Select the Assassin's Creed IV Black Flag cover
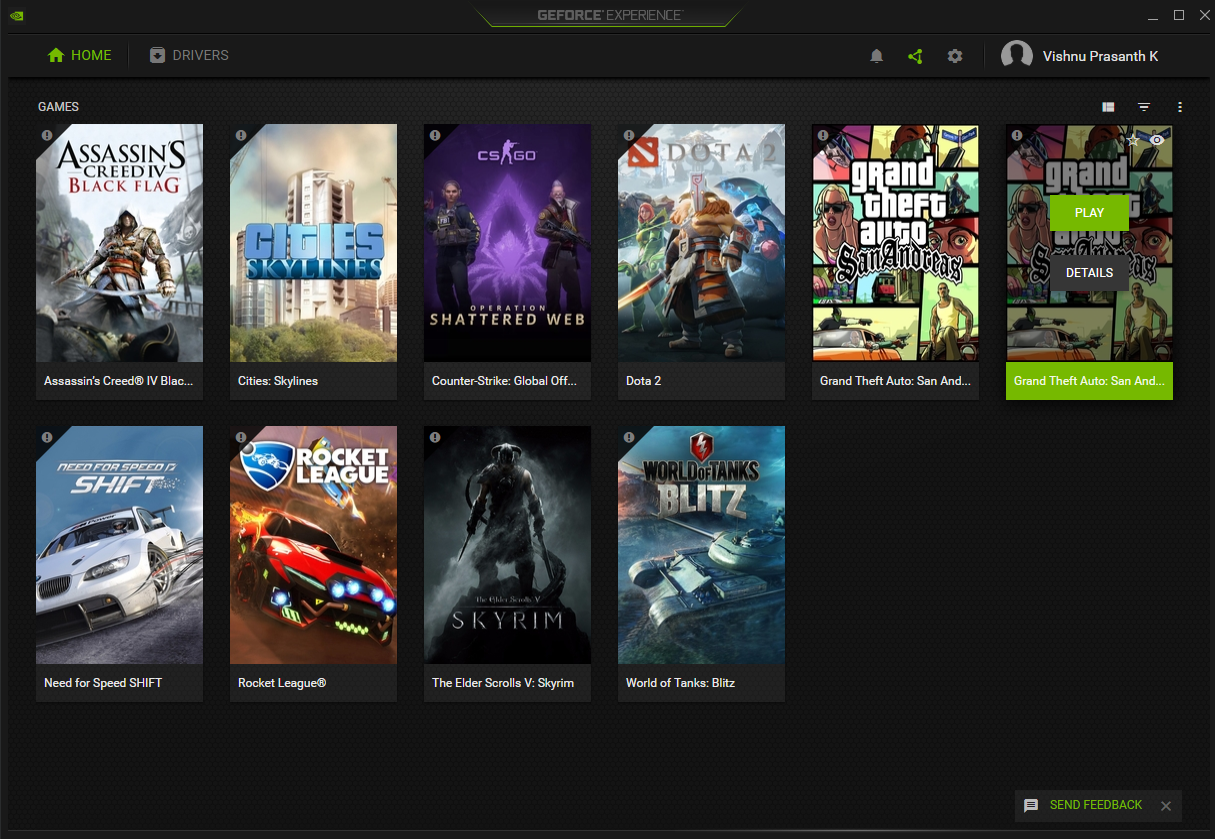The height and width of the screenshot is (839, 1215). (119, 243)
